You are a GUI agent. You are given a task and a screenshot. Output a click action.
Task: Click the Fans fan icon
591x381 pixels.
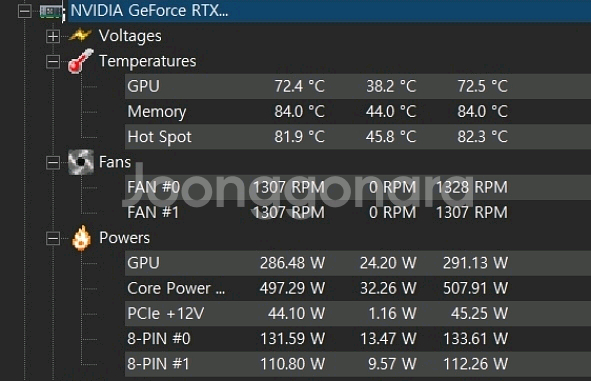tap(81, 162)
